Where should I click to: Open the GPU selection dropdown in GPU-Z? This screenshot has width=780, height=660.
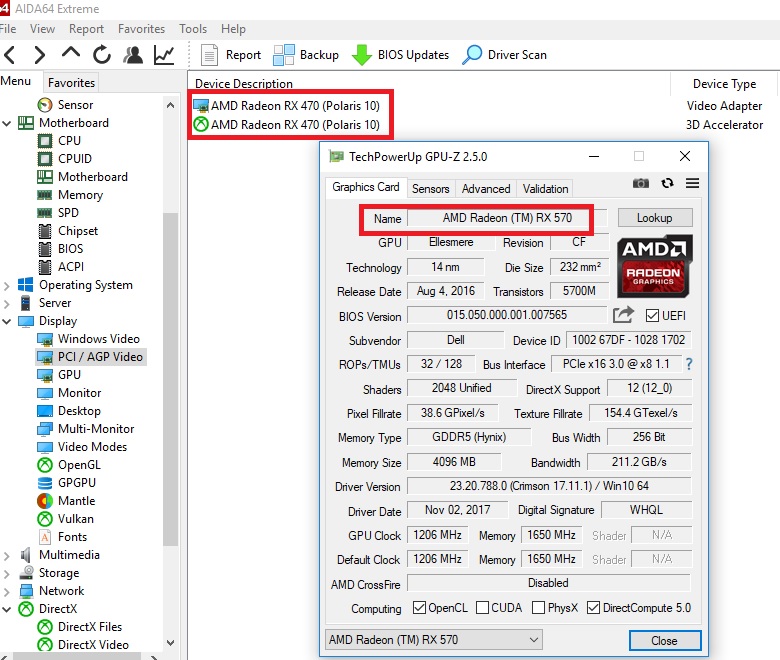click(433, 640)
